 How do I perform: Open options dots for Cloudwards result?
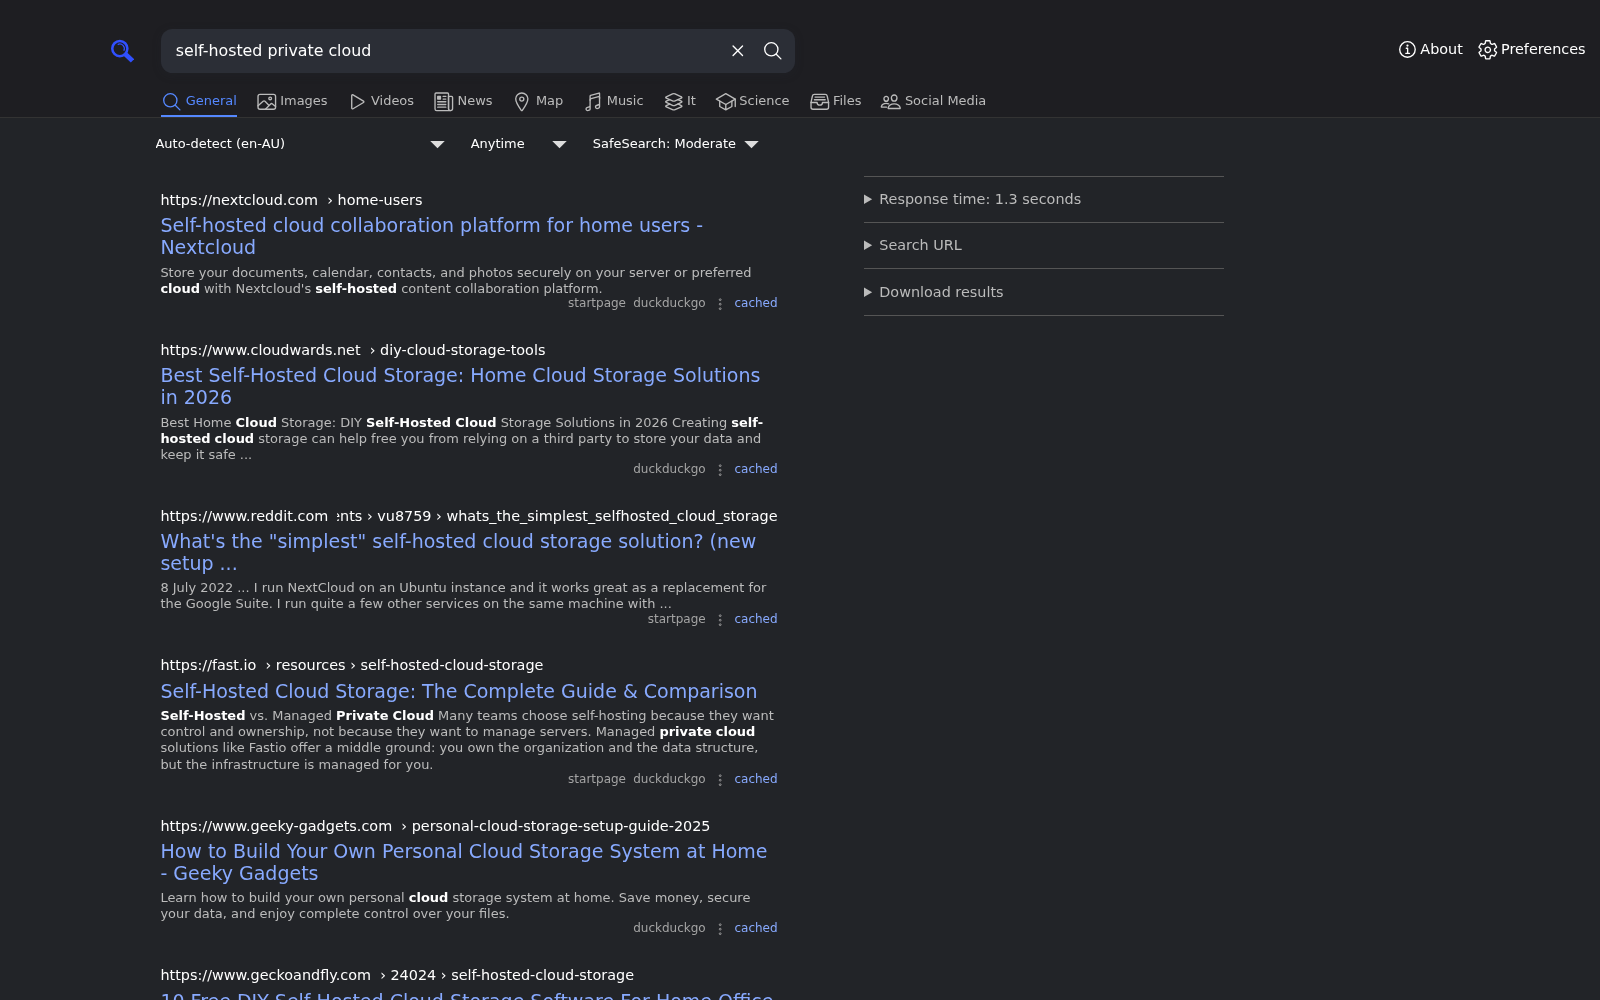click(720, 470)
